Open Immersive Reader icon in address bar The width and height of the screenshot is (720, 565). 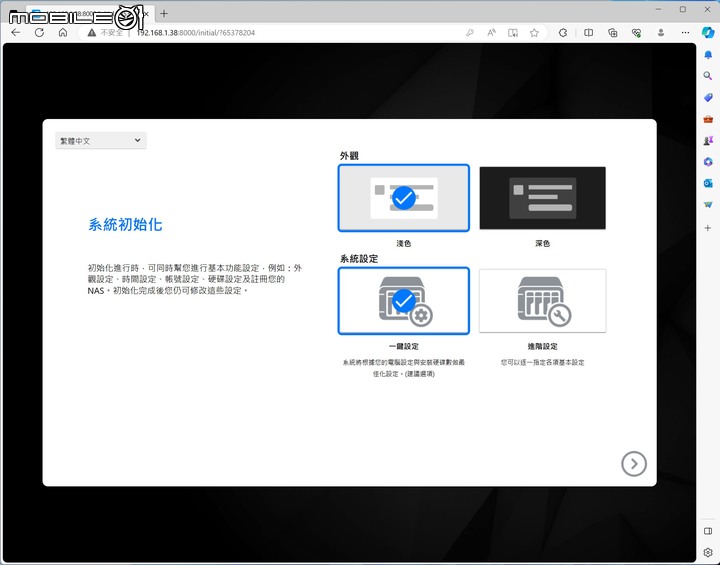coord(513,33)
